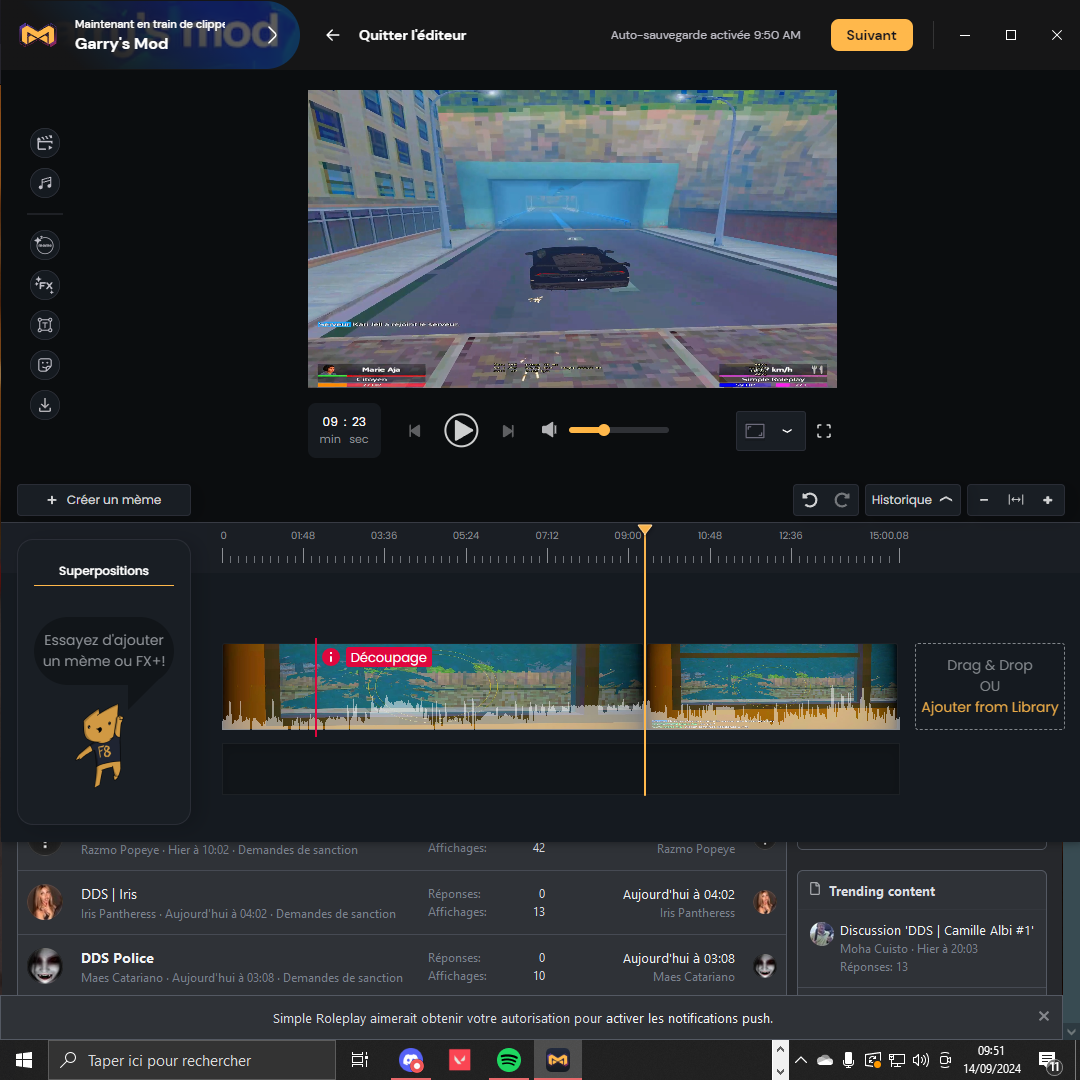Screen dimensions: 1080x1080
Task: Click the timeline ruler at 05:24
Action: pos(466,536)
